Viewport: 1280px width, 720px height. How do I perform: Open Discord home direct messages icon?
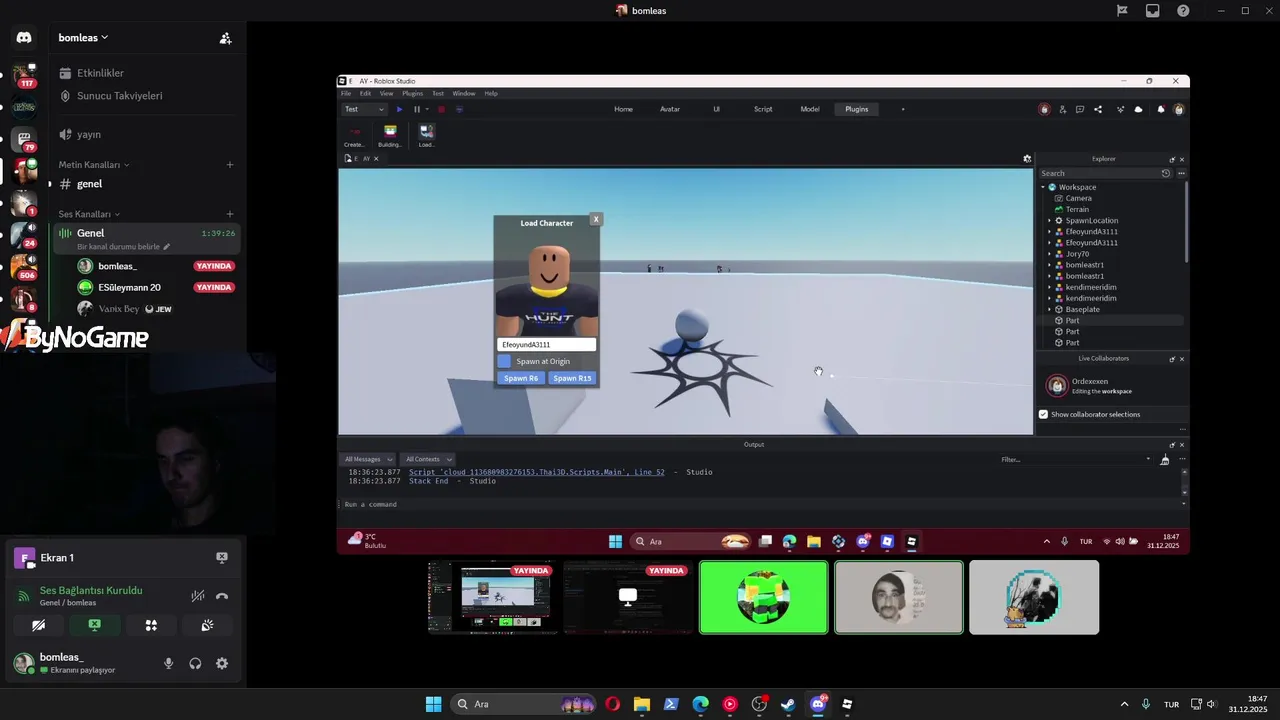24,38
